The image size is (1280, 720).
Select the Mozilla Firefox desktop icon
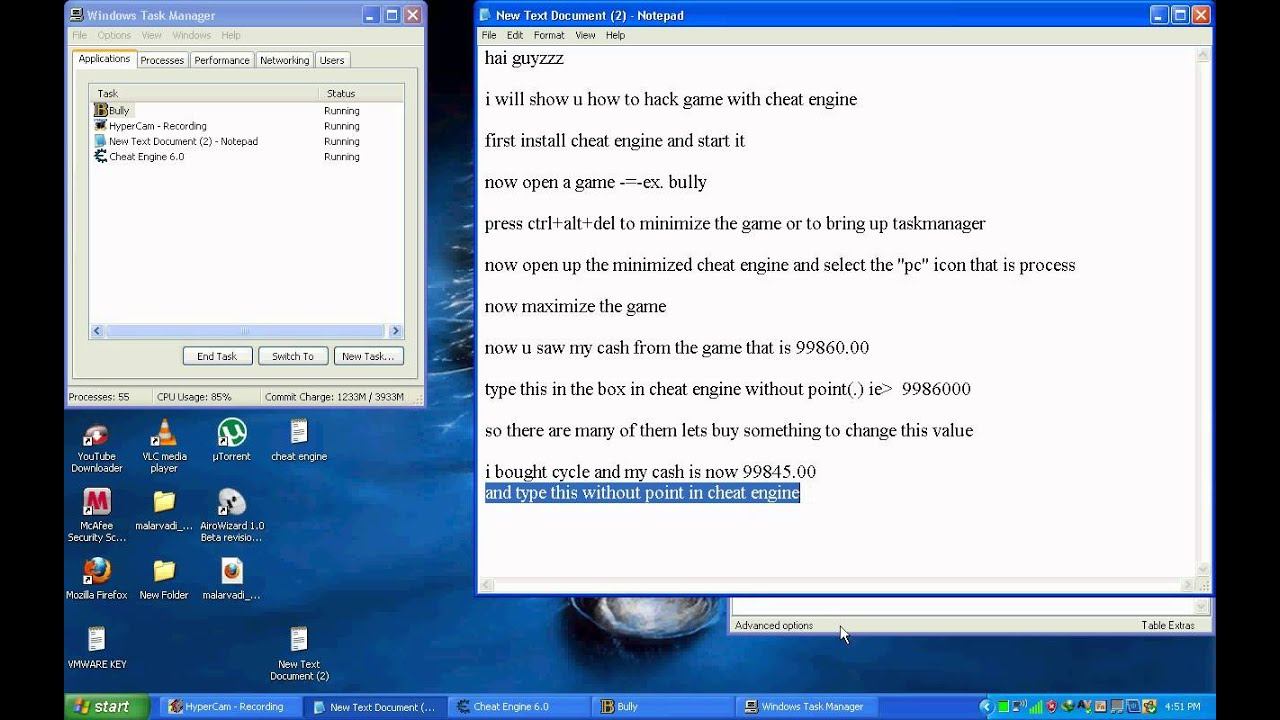pos(97,571)
